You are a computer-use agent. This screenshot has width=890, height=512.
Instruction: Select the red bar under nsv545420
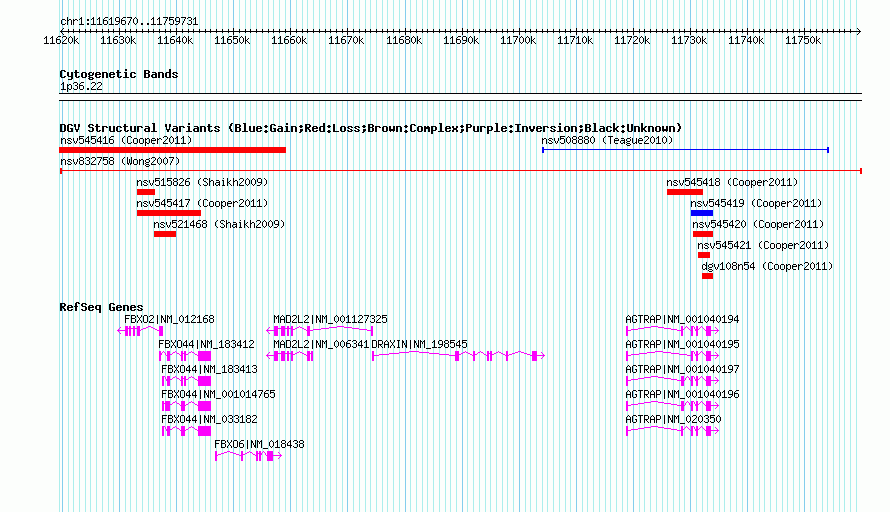[x=703, y=234]
